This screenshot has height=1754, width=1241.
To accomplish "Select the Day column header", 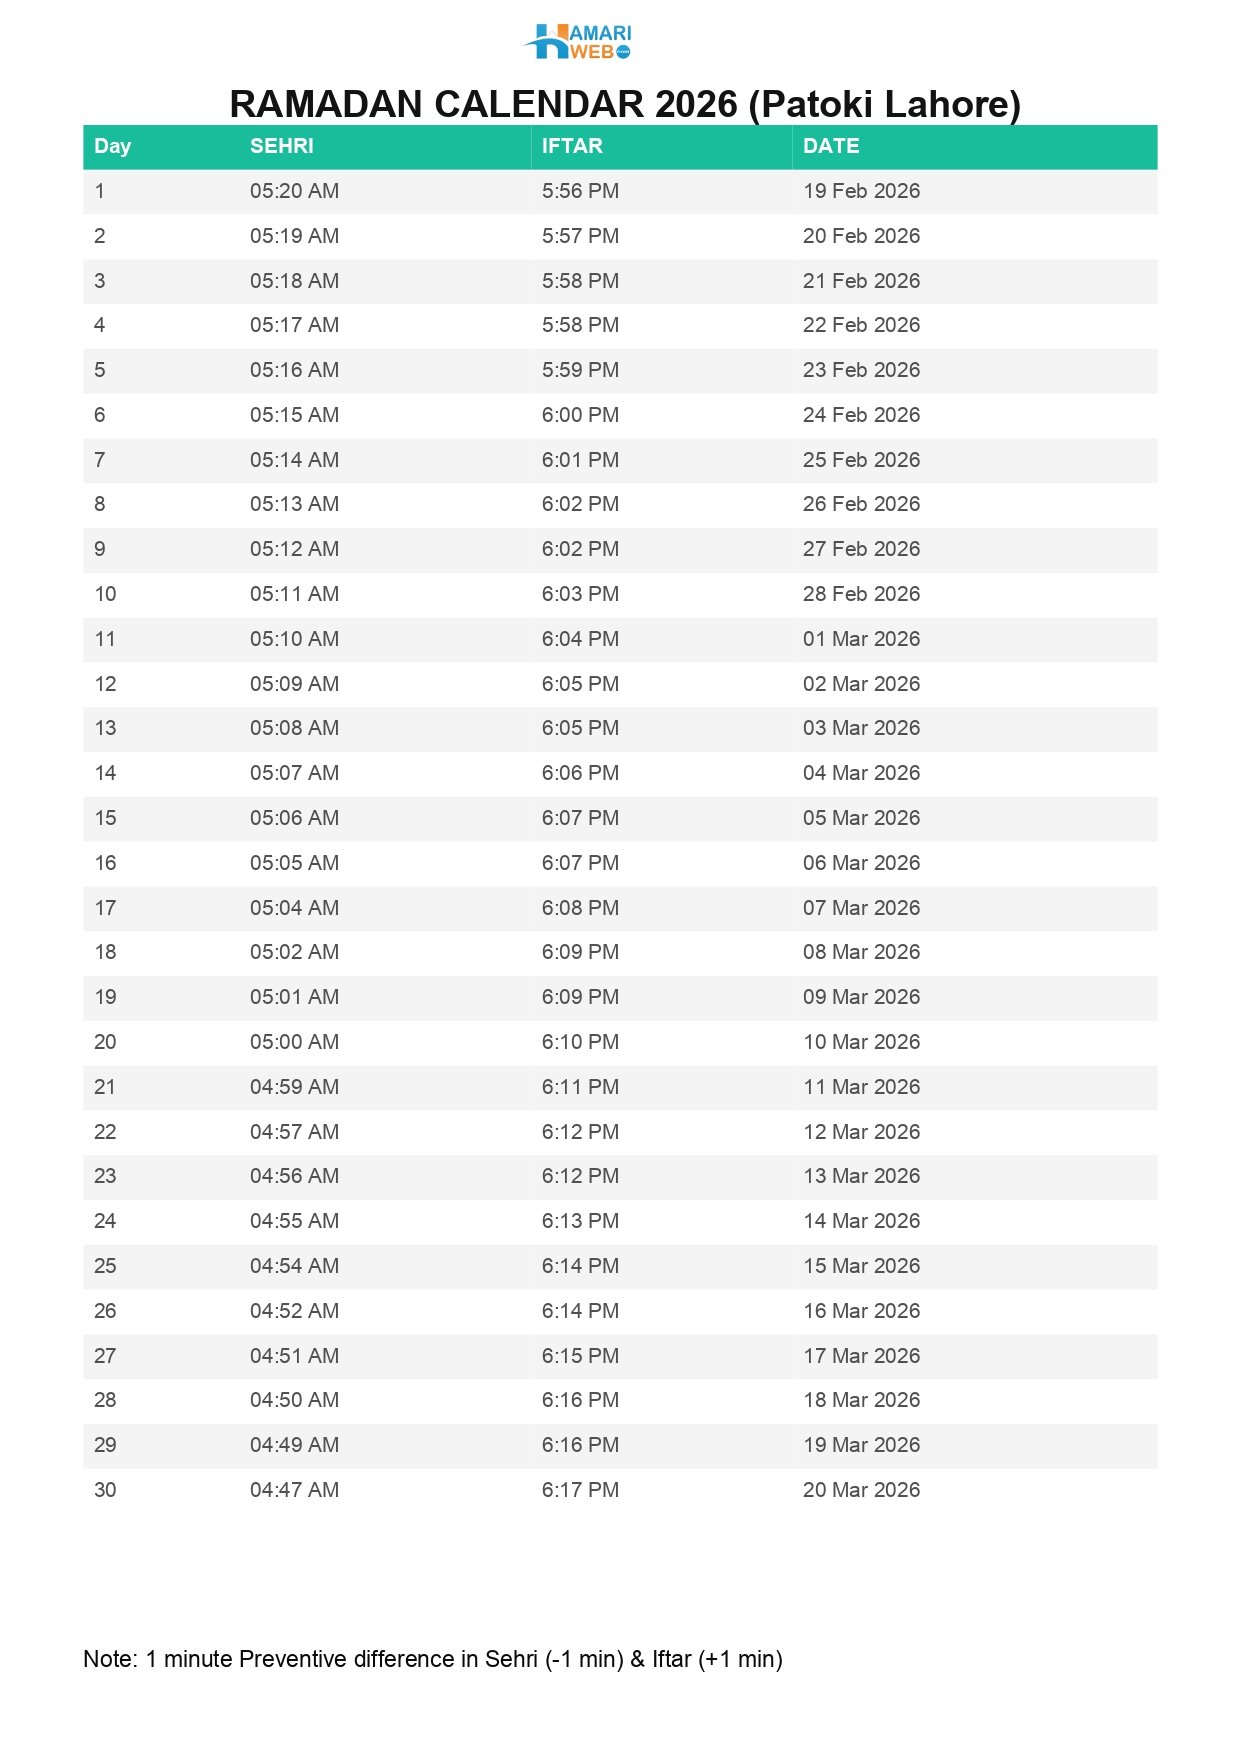I will (x=112, y=146).
